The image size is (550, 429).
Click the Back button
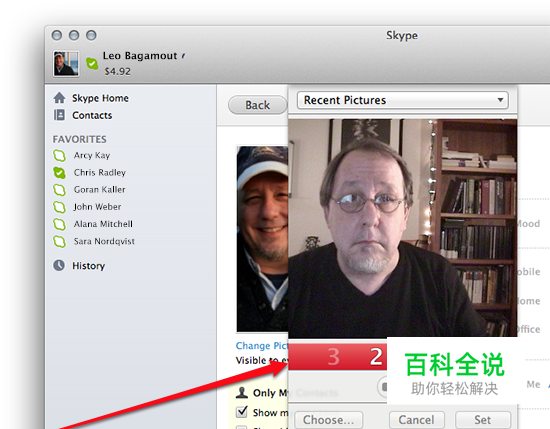257,105
